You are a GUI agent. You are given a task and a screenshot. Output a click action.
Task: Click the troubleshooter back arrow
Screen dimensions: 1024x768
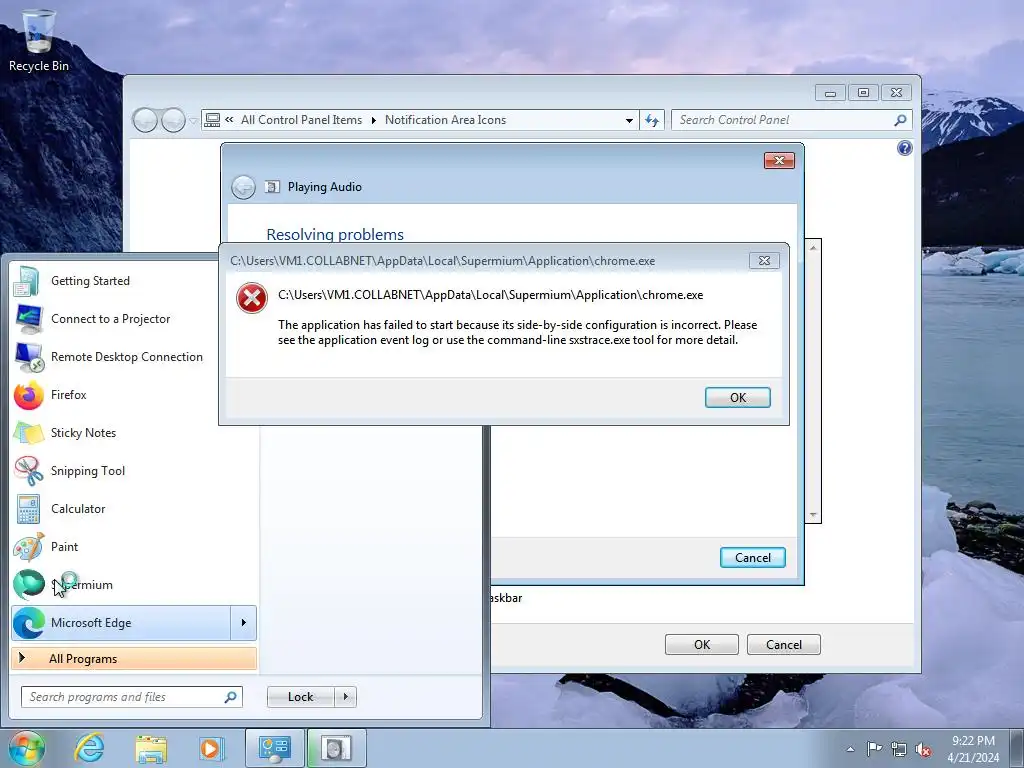(243, 187)
